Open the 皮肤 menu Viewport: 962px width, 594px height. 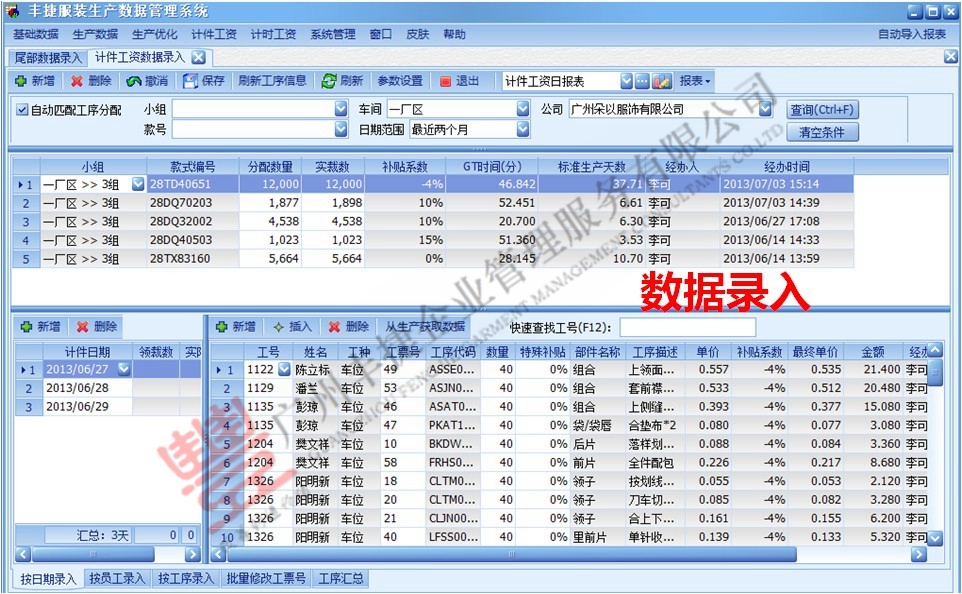click(418, 34)
